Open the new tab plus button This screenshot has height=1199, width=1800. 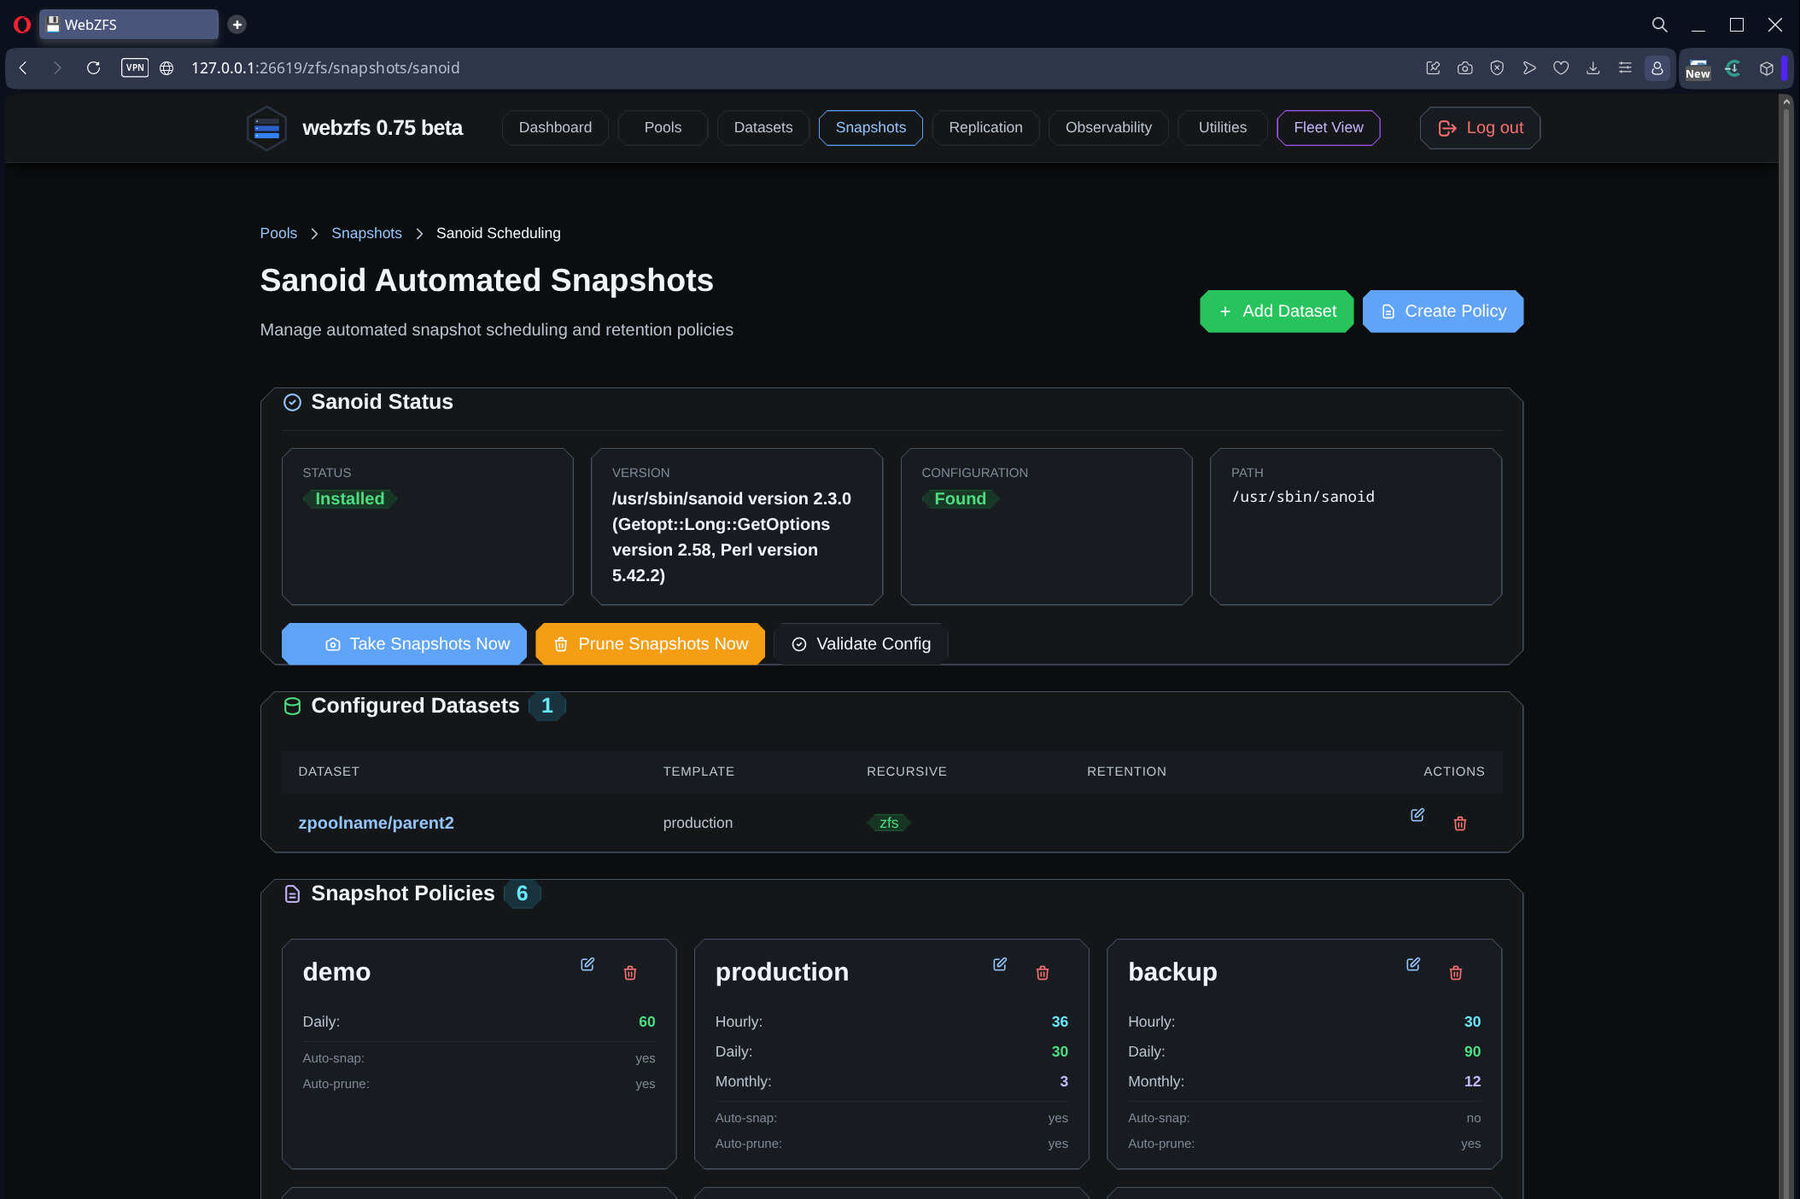(x=237, y=24)
